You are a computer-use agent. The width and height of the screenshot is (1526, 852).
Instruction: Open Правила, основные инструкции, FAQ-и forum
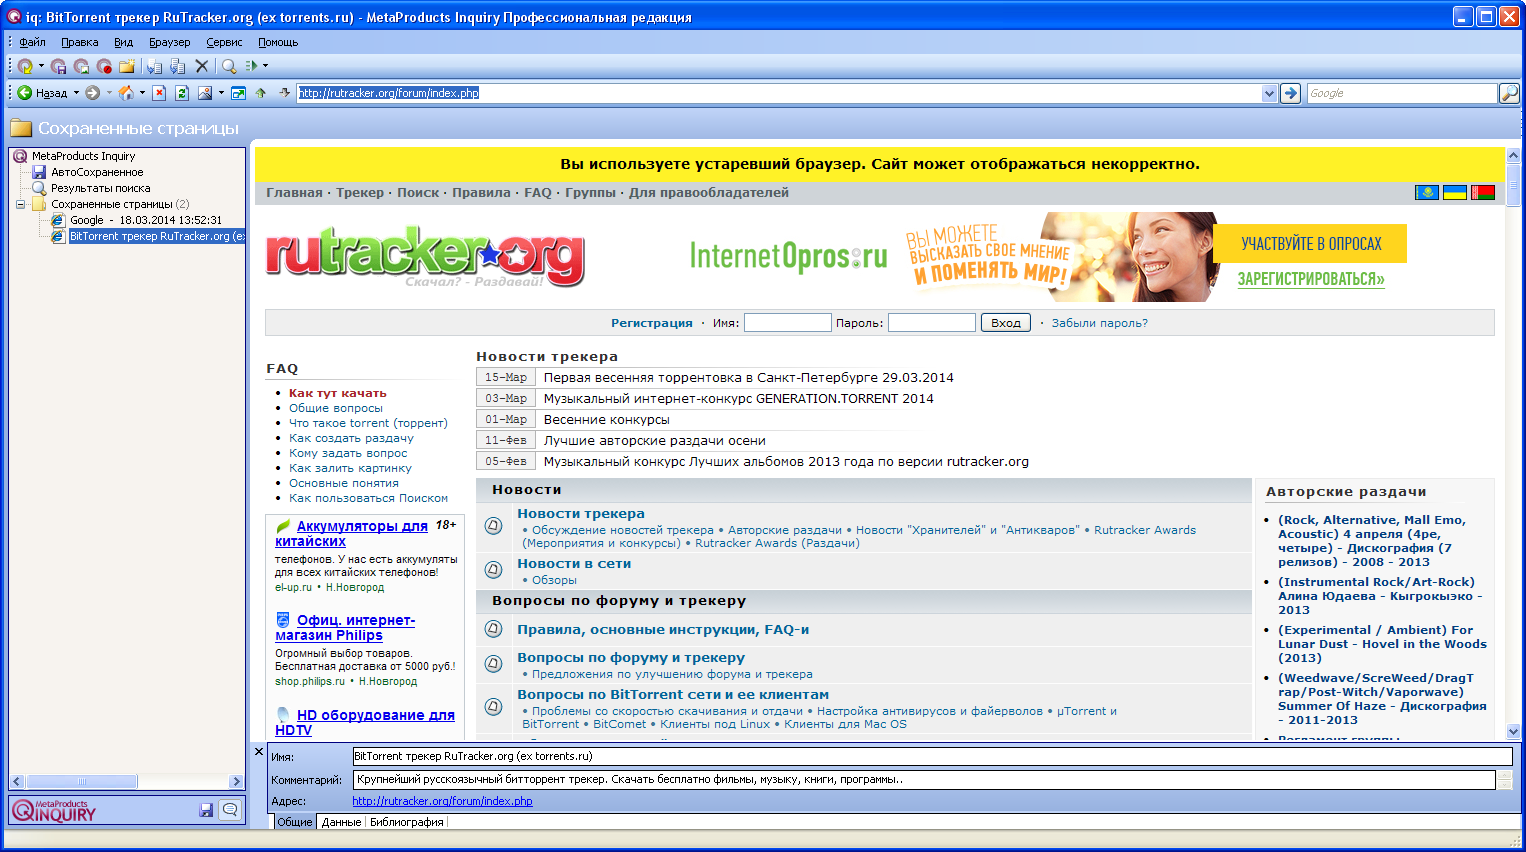(x=663, y=629)
